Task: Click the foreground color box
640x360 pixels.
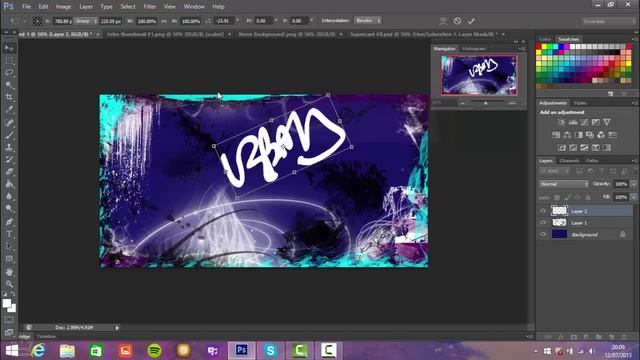Action: pyautogui.click(x=7, y=303)
